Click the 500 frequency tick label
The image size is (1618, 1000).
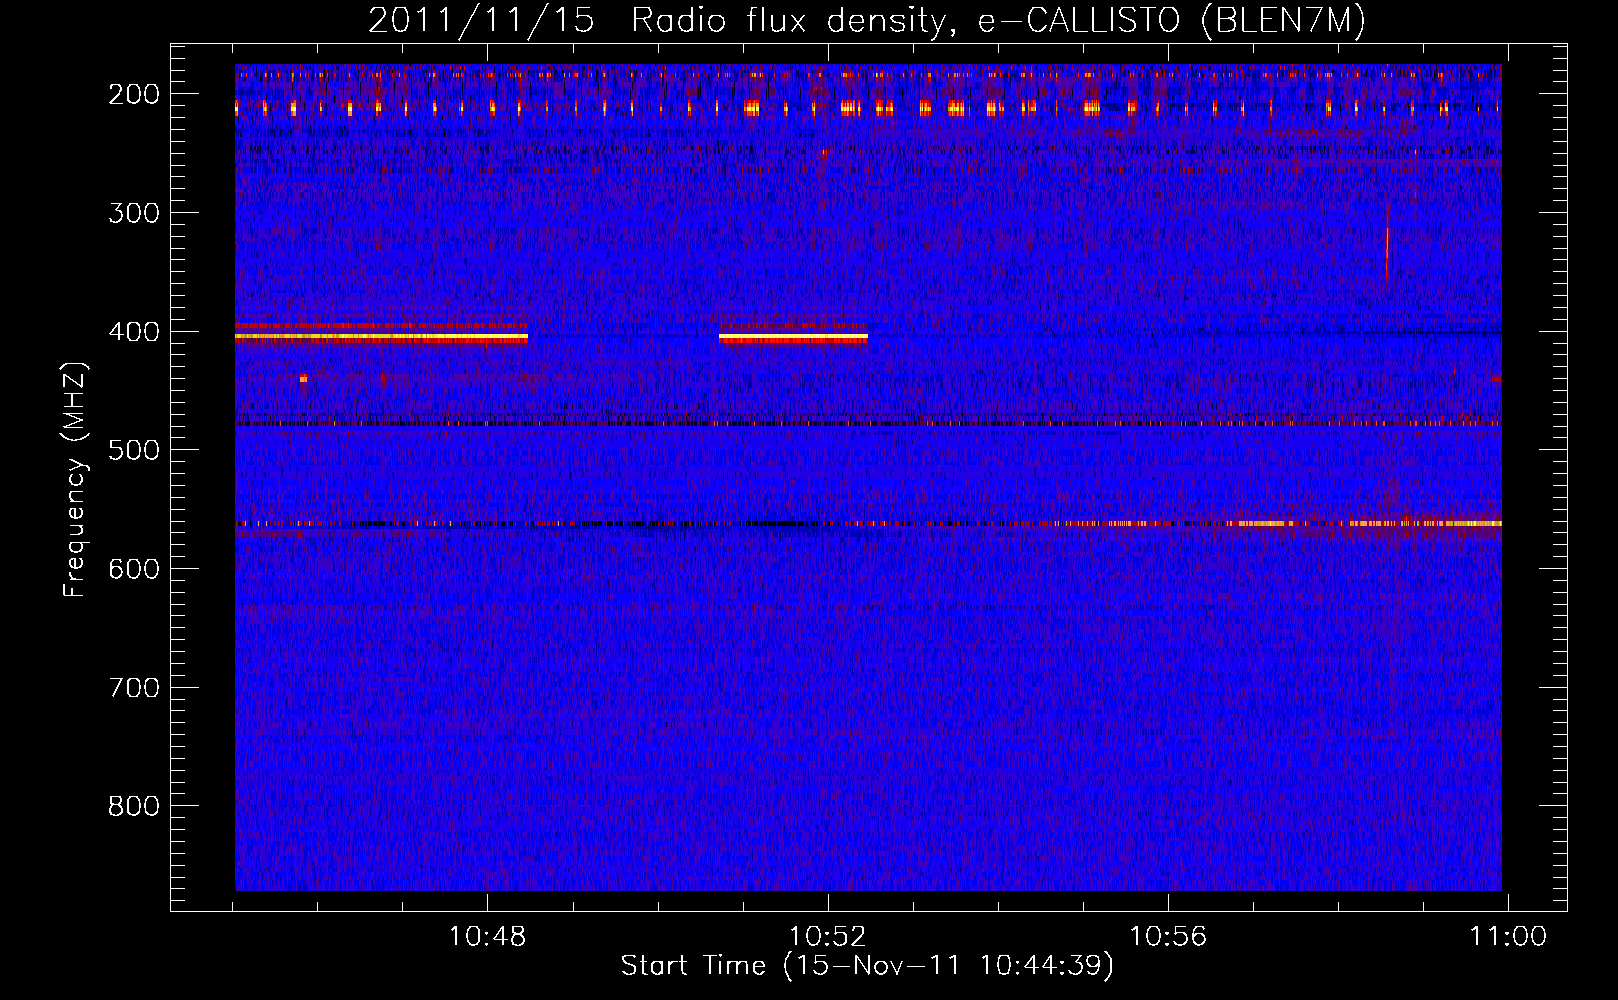(x=134, y=450)
